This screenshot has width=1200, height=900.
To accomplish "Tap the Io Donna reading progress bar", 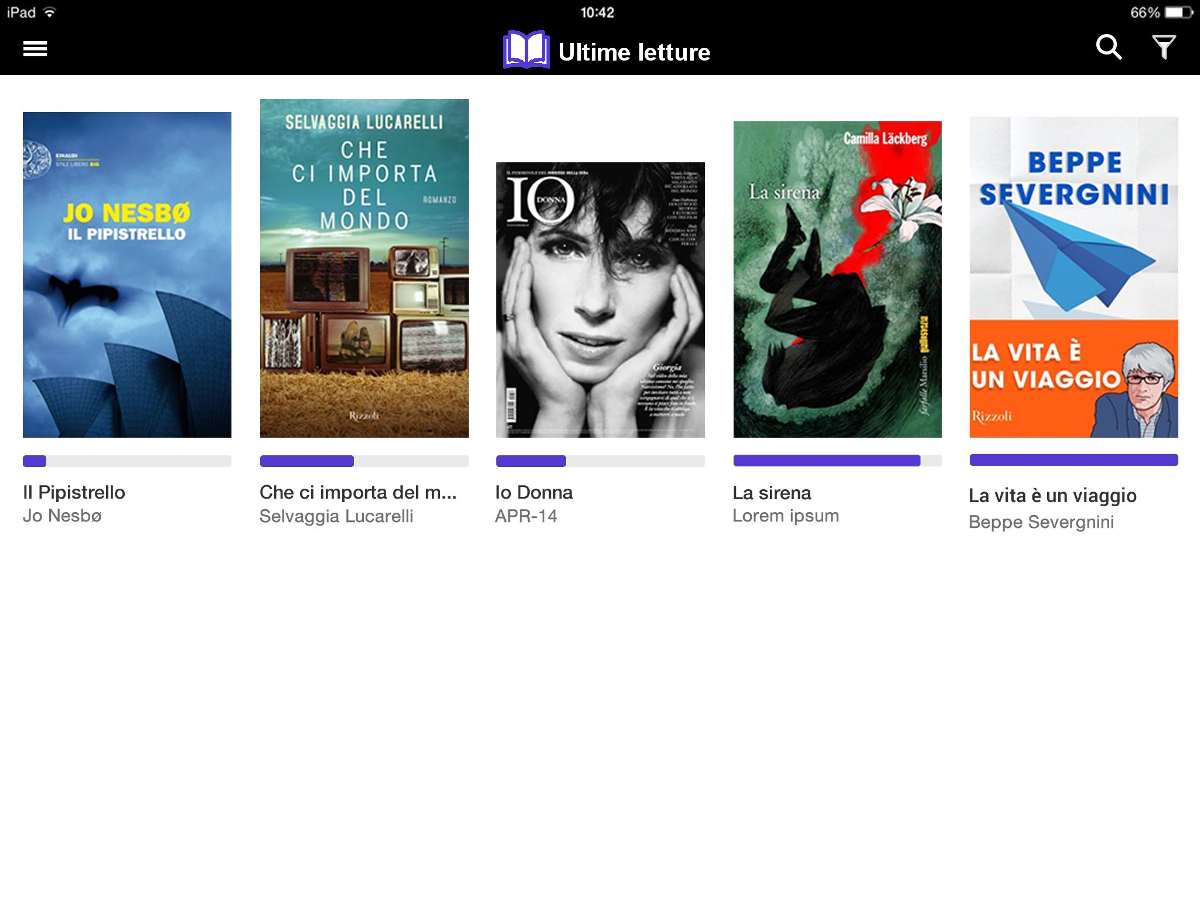I will [600, 461].
